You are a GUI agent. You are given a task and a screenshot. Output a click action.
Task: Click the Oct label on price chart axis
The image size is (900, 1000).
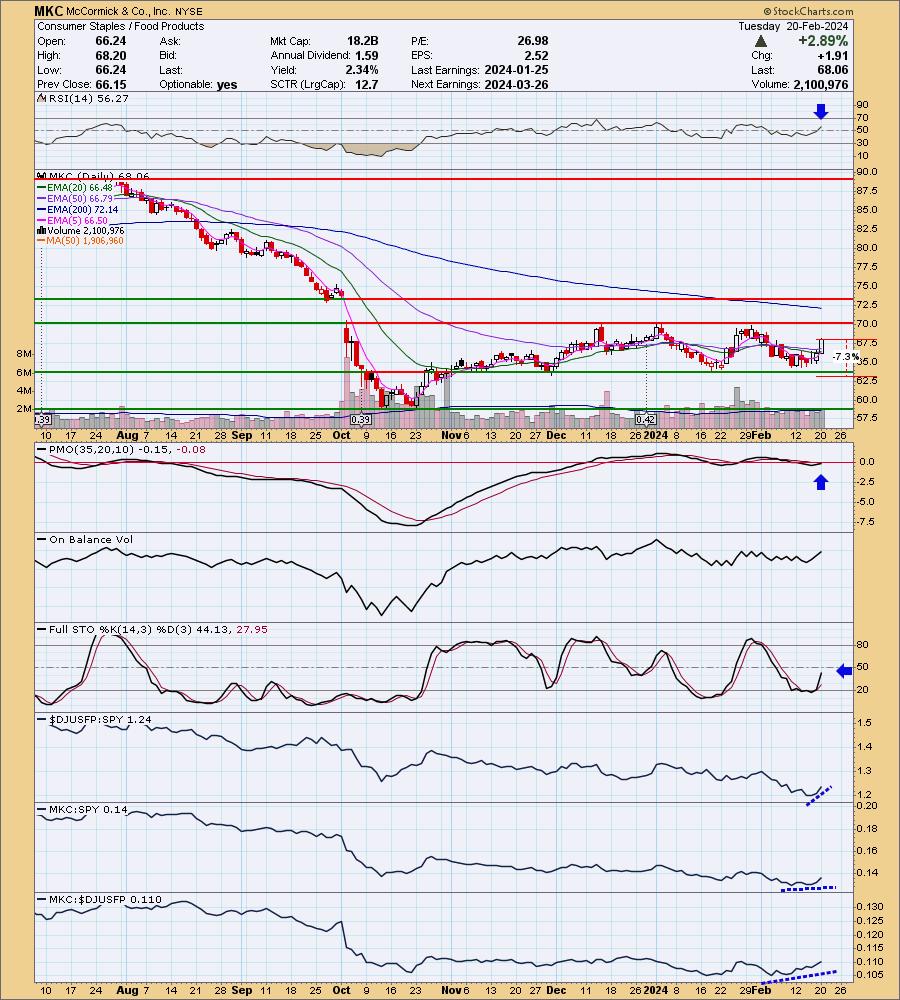coord(341,435)
